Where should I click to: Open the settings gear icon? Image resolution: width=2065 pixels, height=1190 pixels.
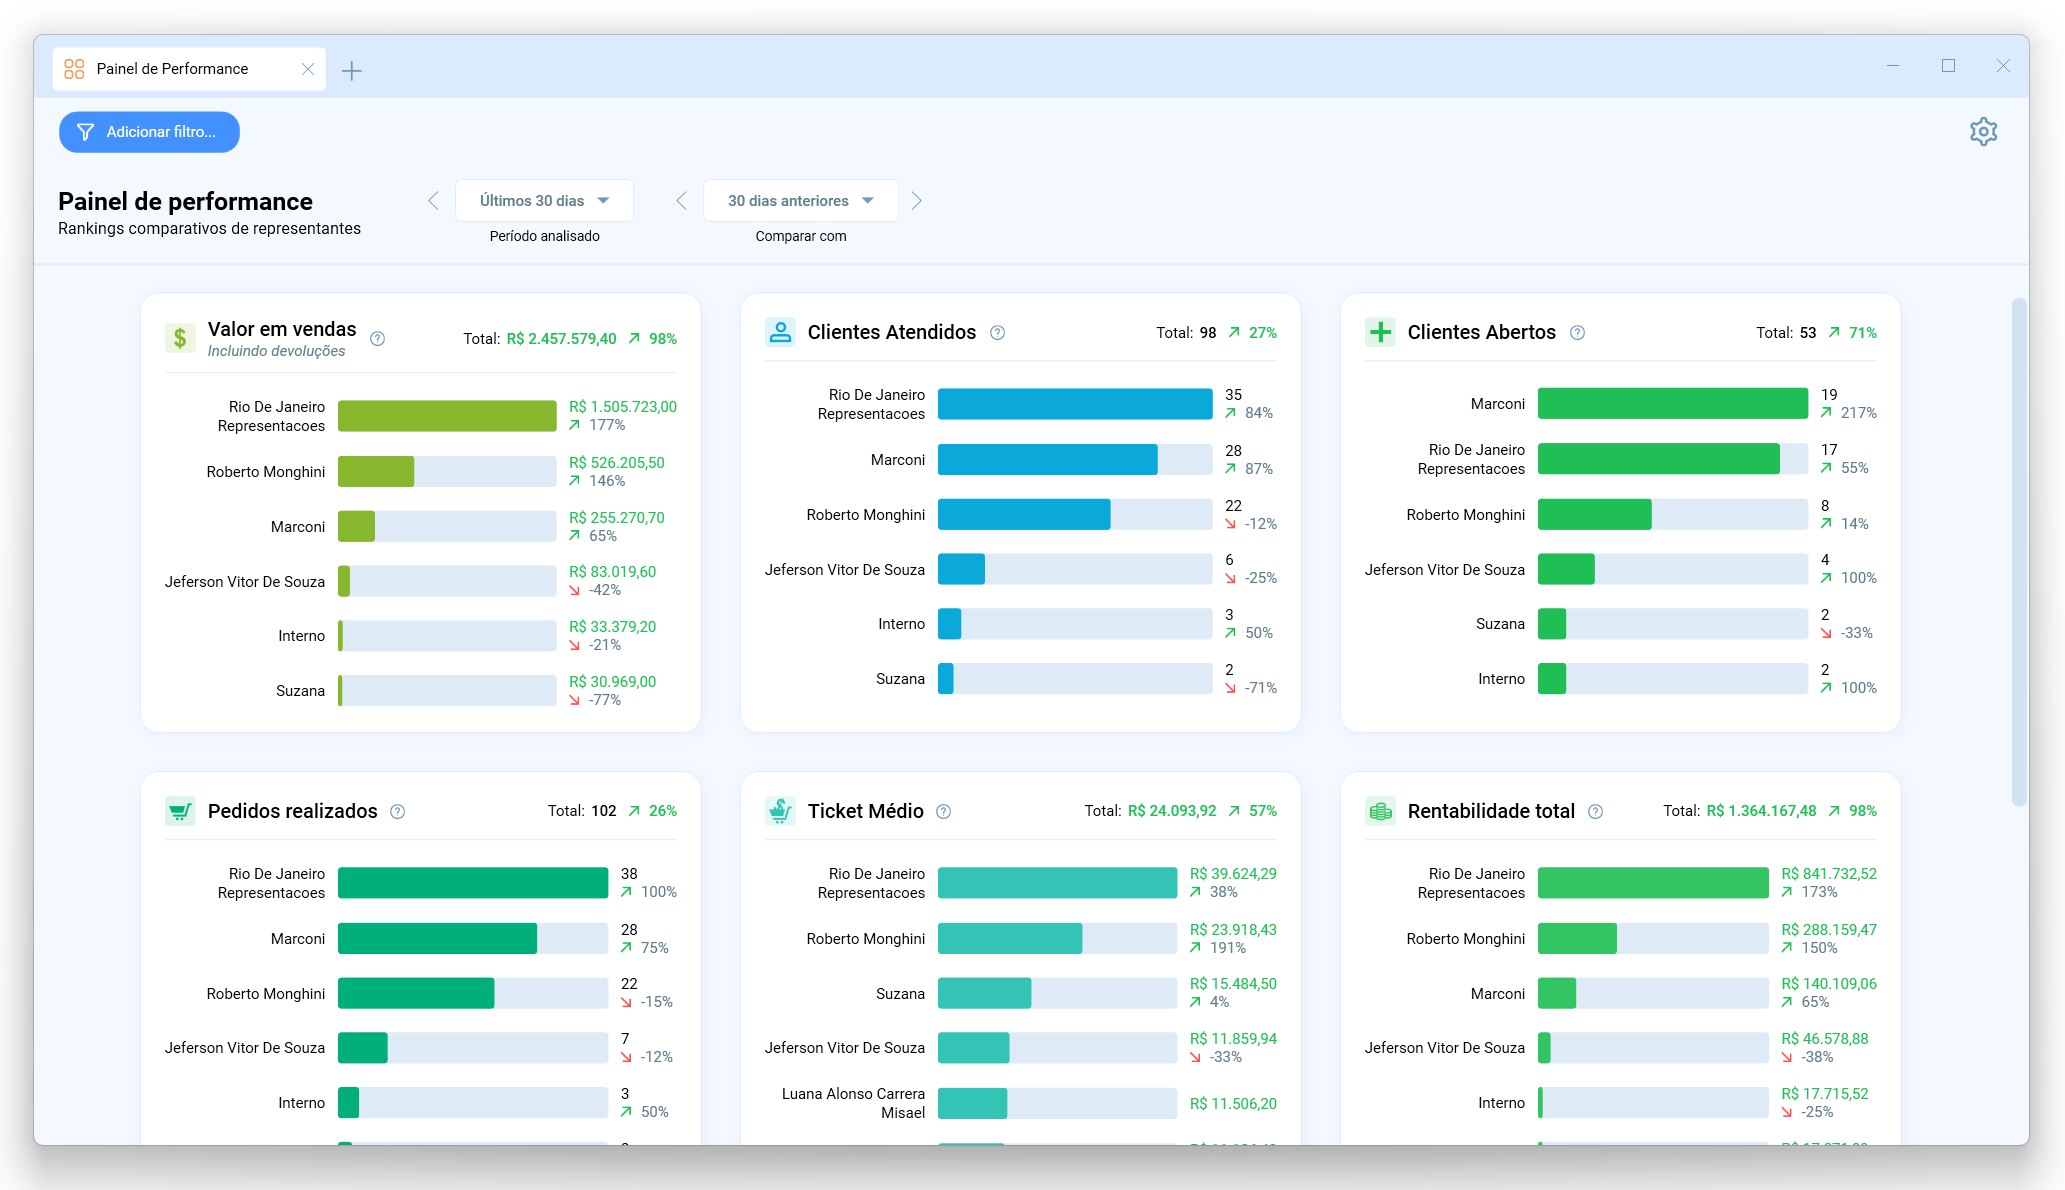tap(1983, 132)
